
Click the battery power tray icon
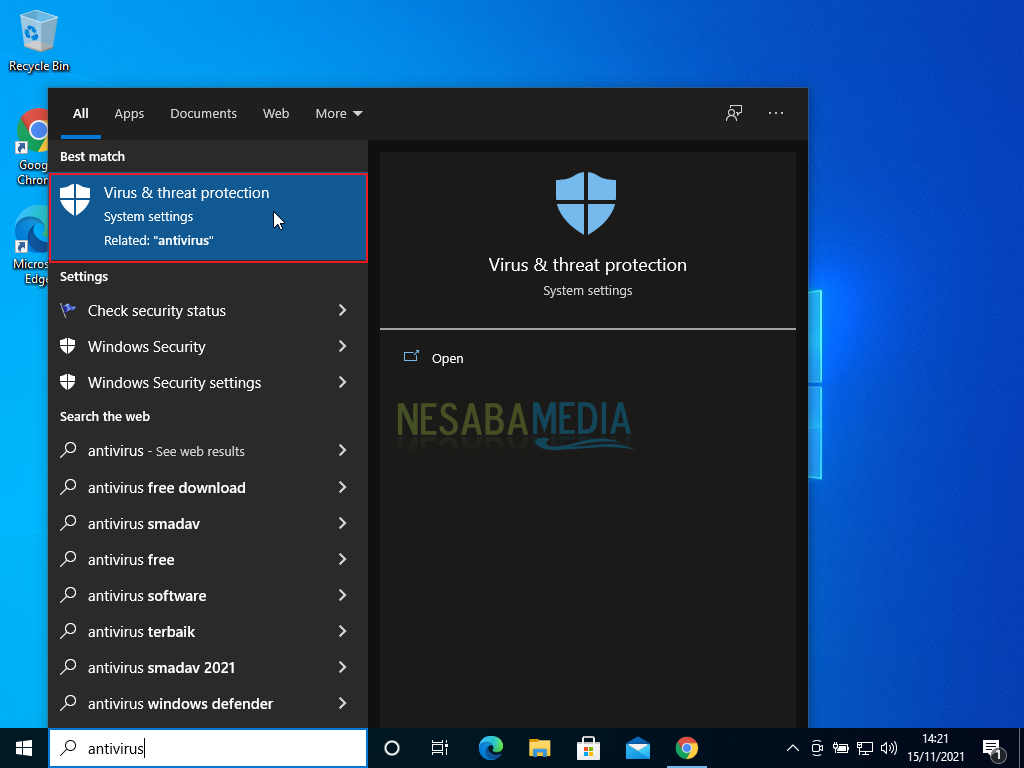tap(840, 748)
